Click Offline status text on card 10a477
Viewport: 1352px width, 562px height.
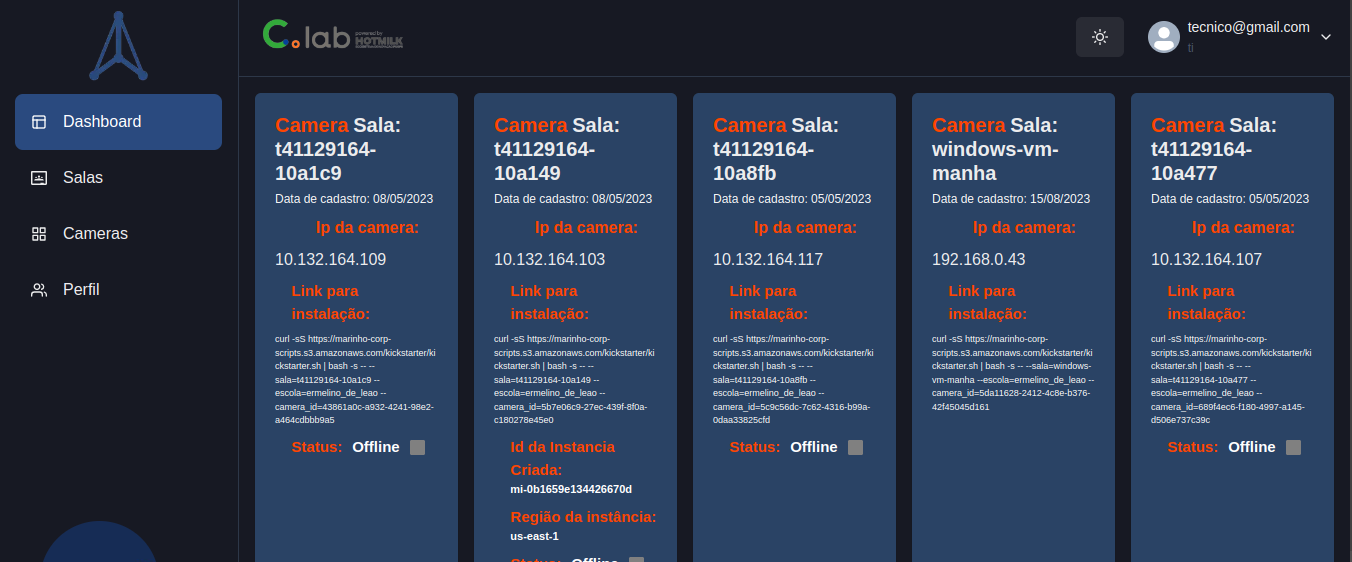pos(1252,447)
